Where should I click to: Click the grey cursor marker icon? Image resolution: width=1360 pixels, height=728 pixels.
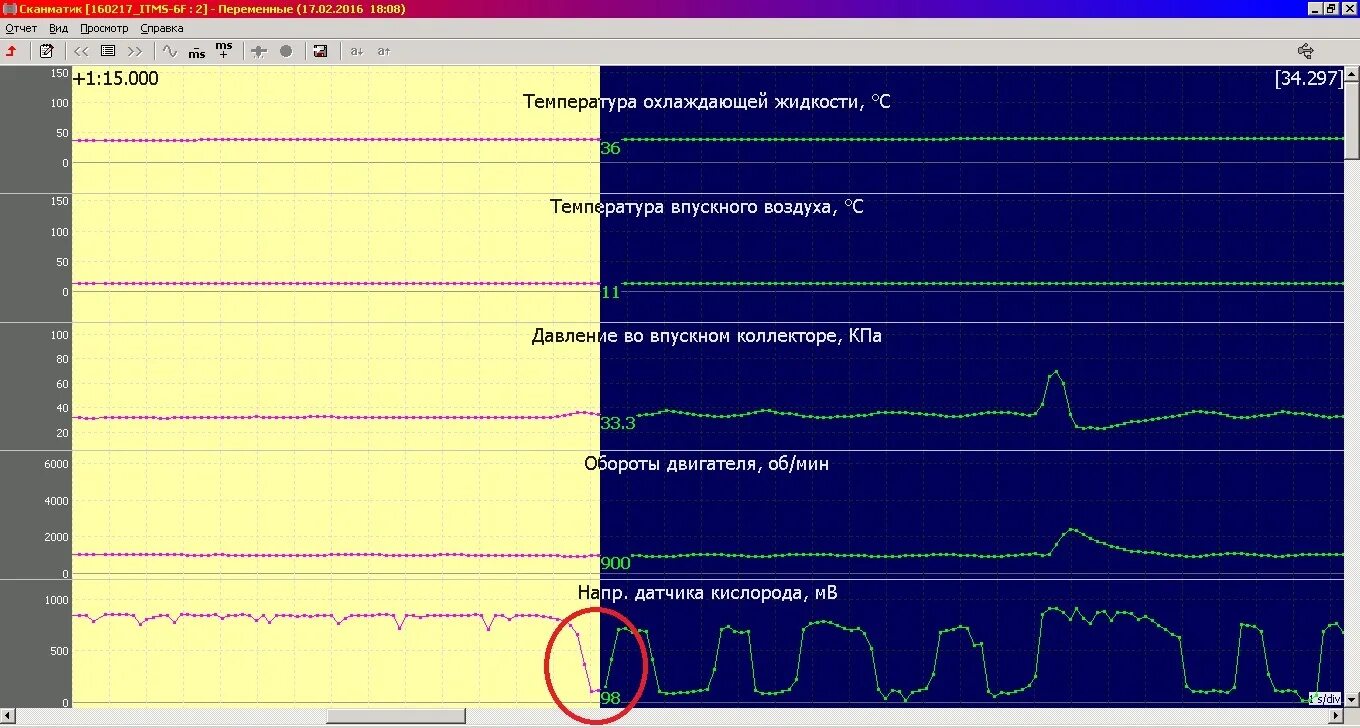(x=259, y=50)
